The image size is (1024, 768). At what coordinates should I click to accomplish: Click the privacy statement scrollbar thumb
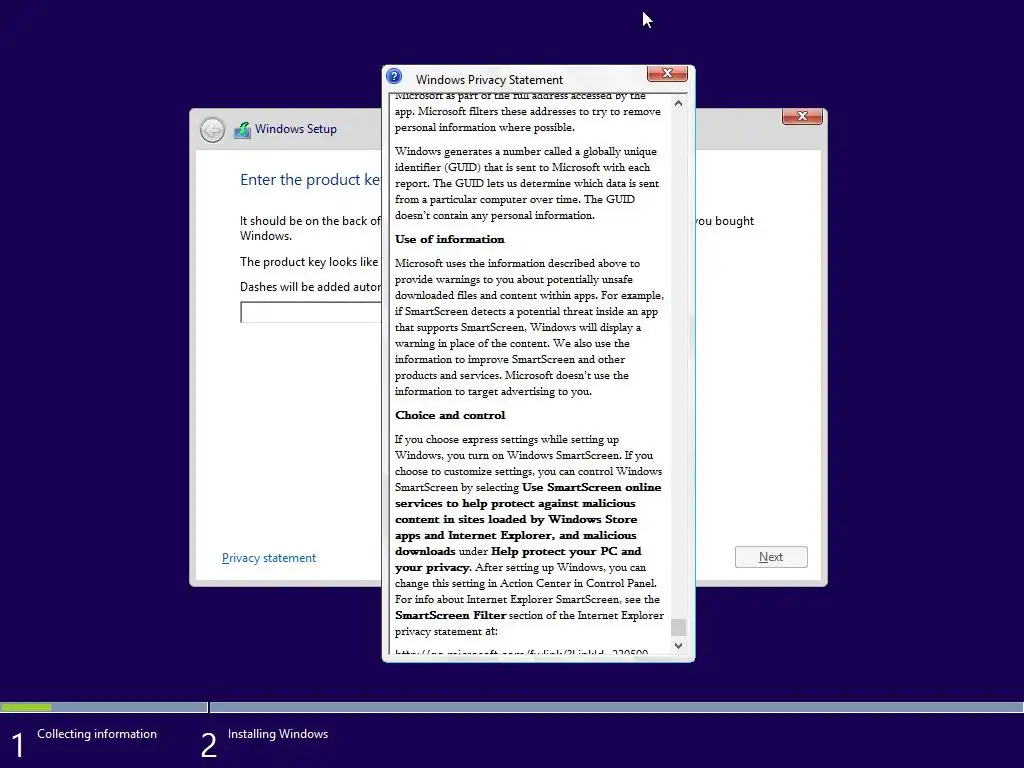679,627
